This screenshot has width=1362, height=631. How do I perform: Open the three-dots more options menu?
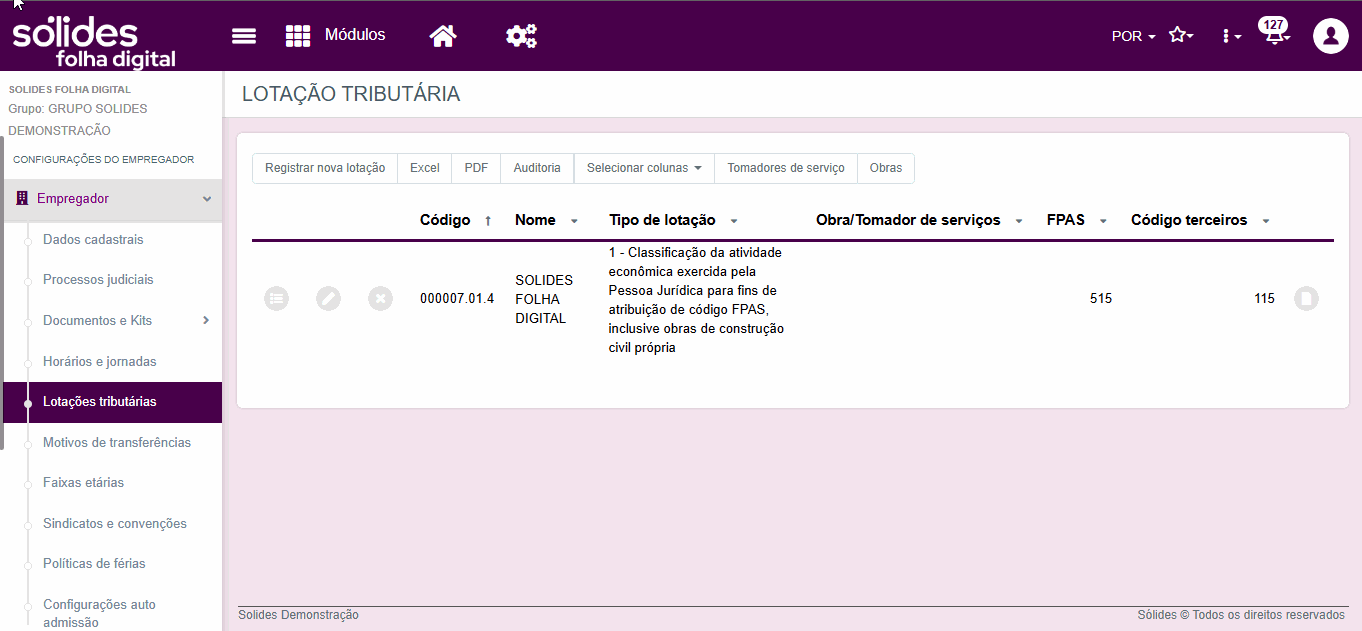tap(1231, 36)
